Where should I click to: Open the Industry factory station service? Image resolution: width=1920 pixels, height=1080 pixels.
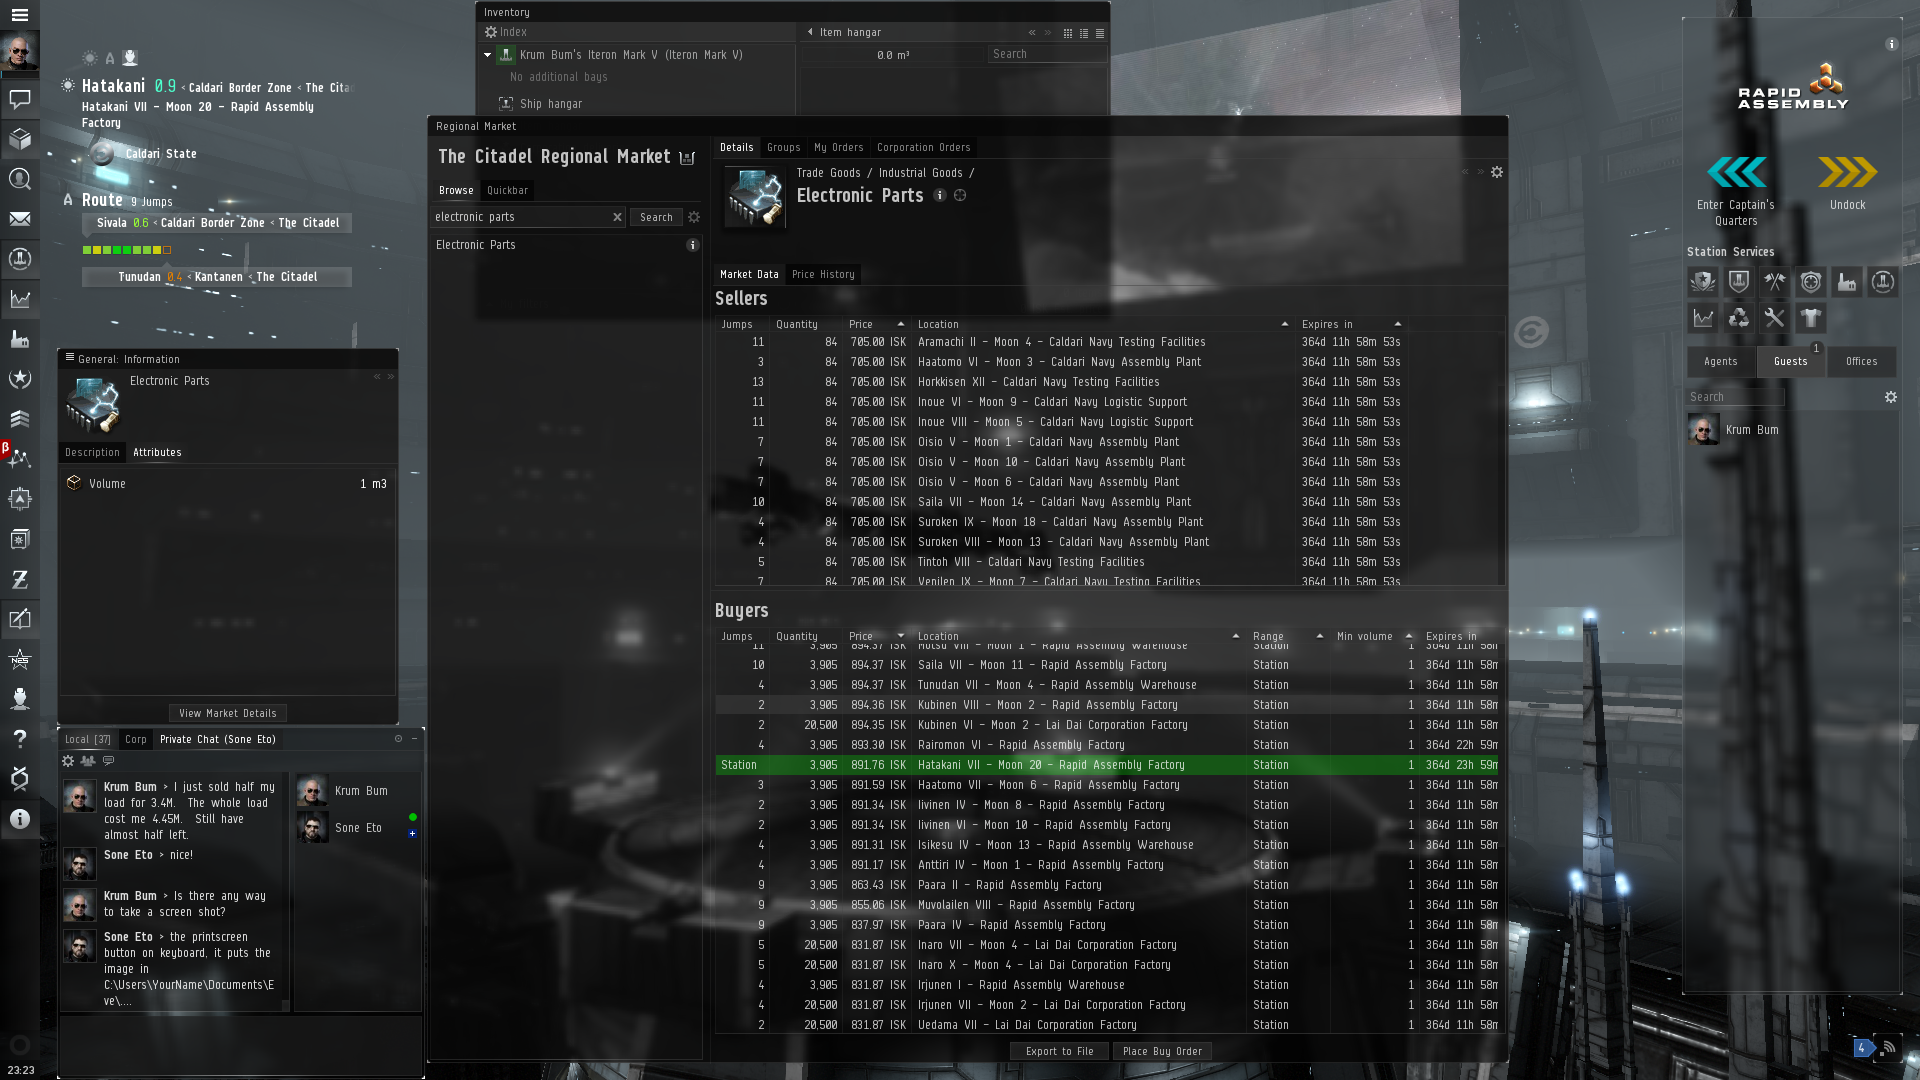pos(1847,282)
